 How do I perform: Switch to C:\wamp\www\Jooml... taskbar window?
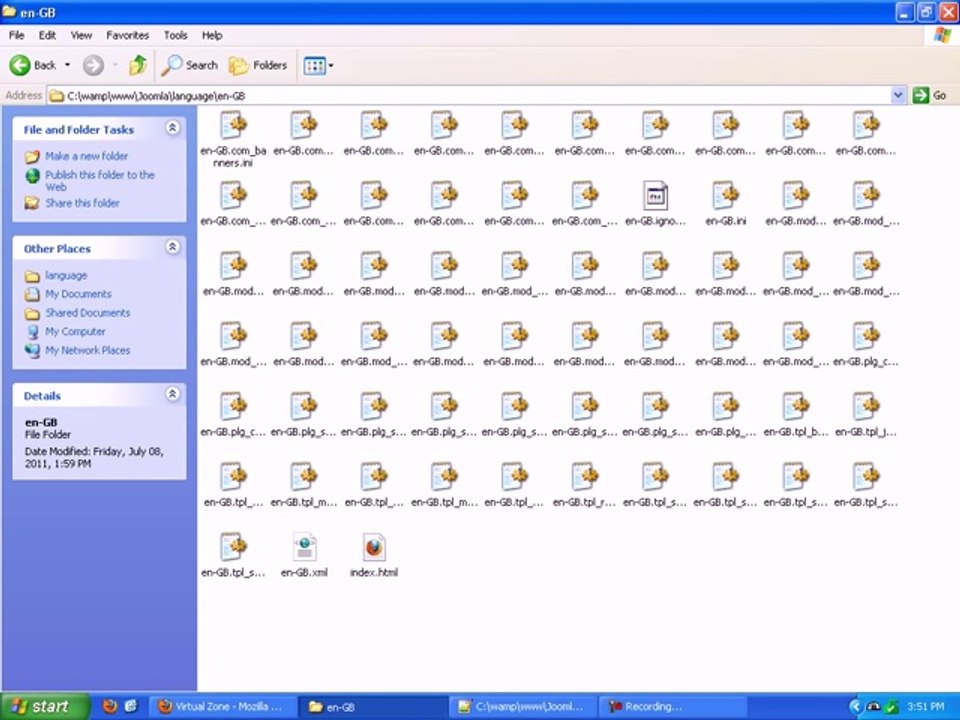coord(522,707)
